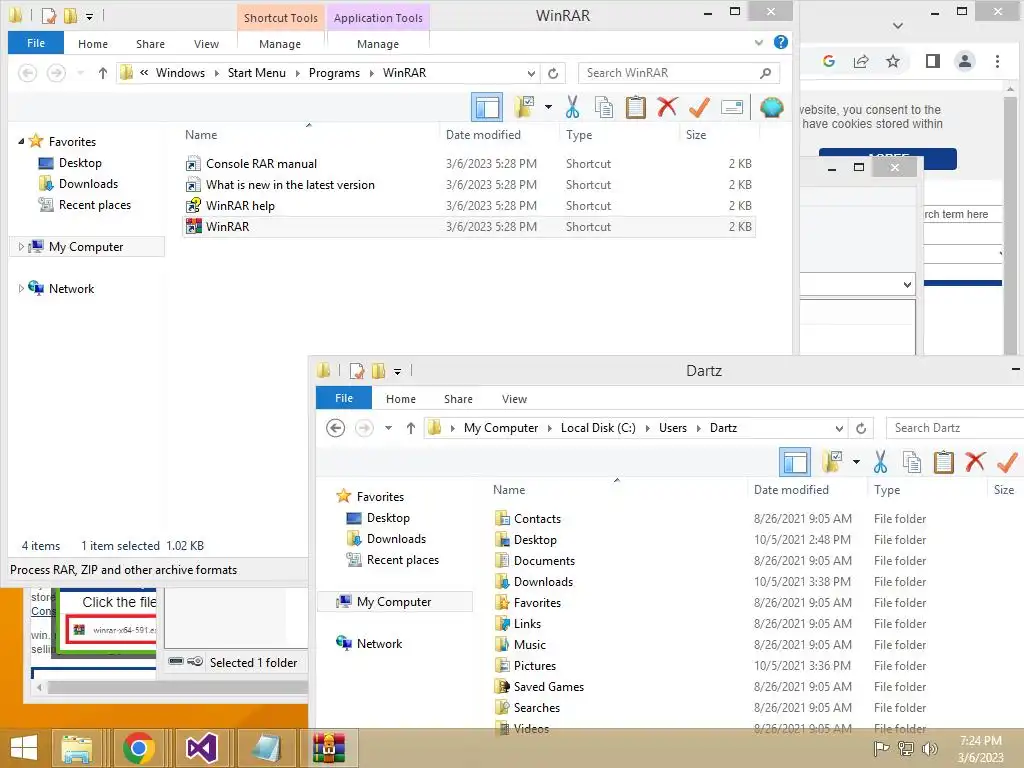Click Local Disk (C:) in Dartz breadcrumb
The image size is (1024, 768).
pos(598,428)
